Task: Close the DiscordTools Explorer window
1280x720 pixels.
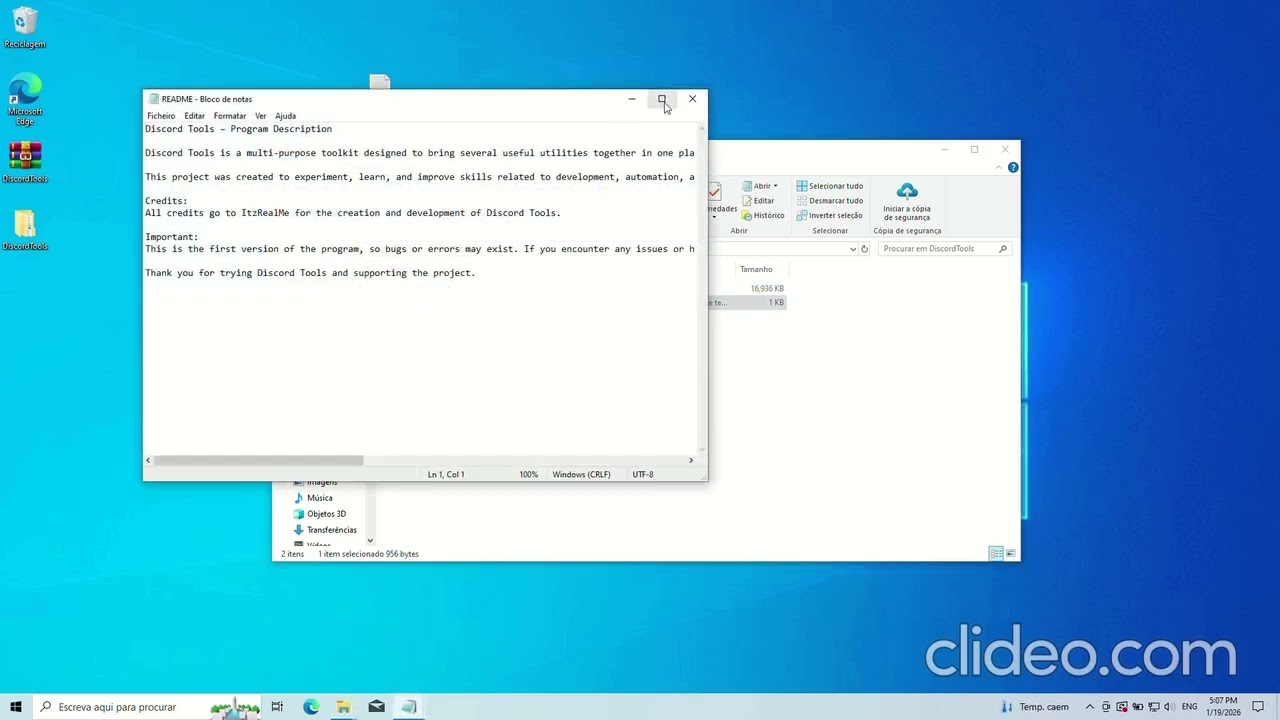Action: point(1005,150)
